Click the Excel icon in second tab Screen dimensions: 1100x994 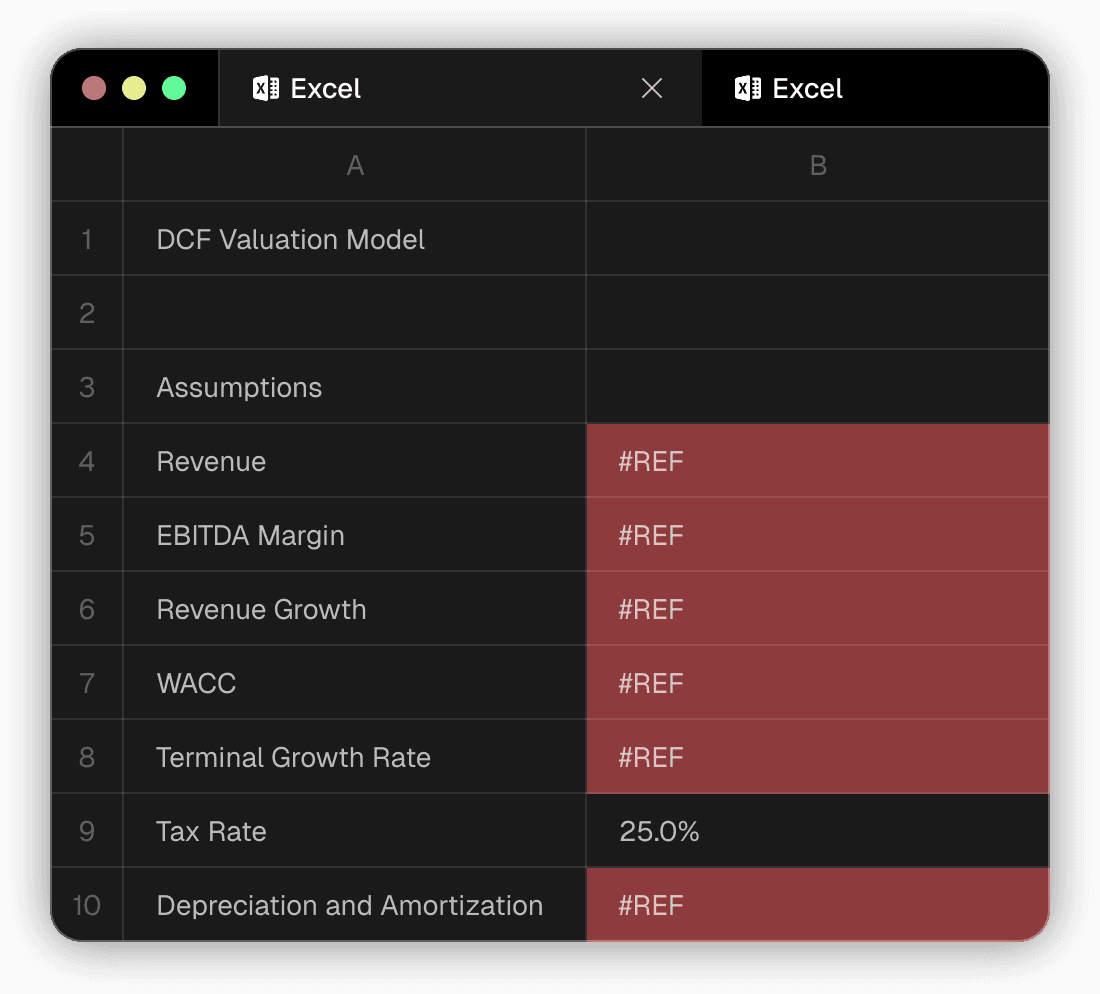point(747,89)
